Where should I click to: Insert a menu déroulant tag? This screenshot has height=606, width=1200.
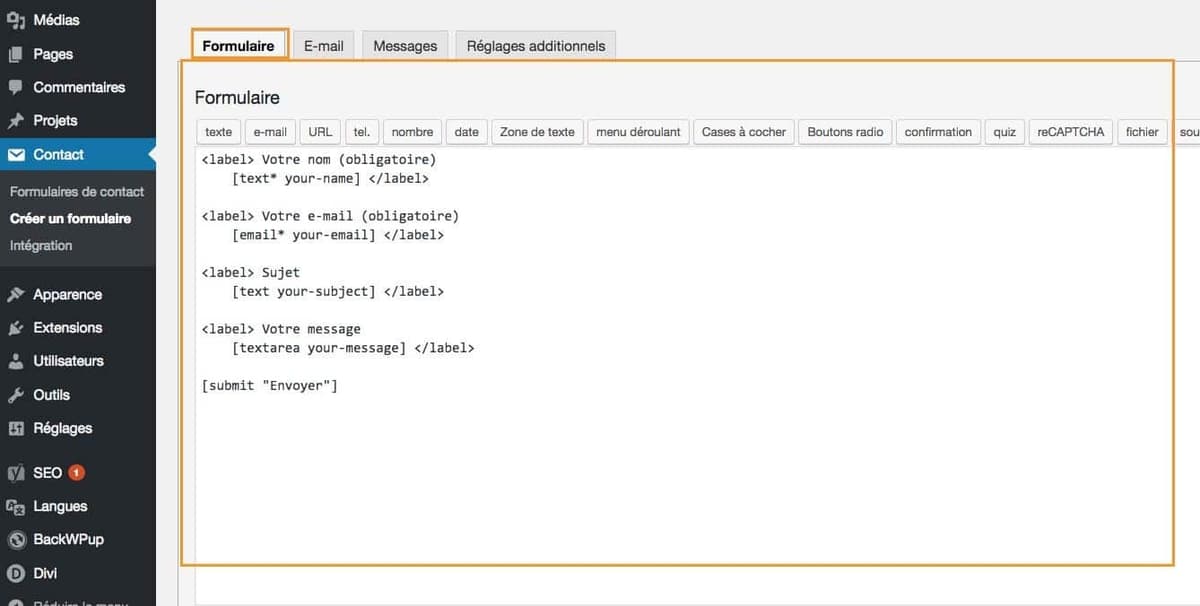[638, 131]
